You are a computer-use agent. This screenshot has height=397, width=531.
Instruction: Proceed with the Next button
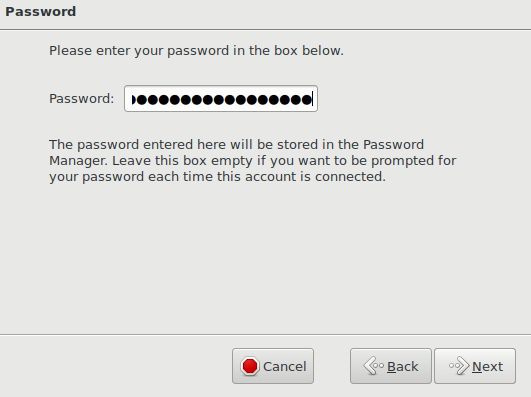click(x=475, y=366)
